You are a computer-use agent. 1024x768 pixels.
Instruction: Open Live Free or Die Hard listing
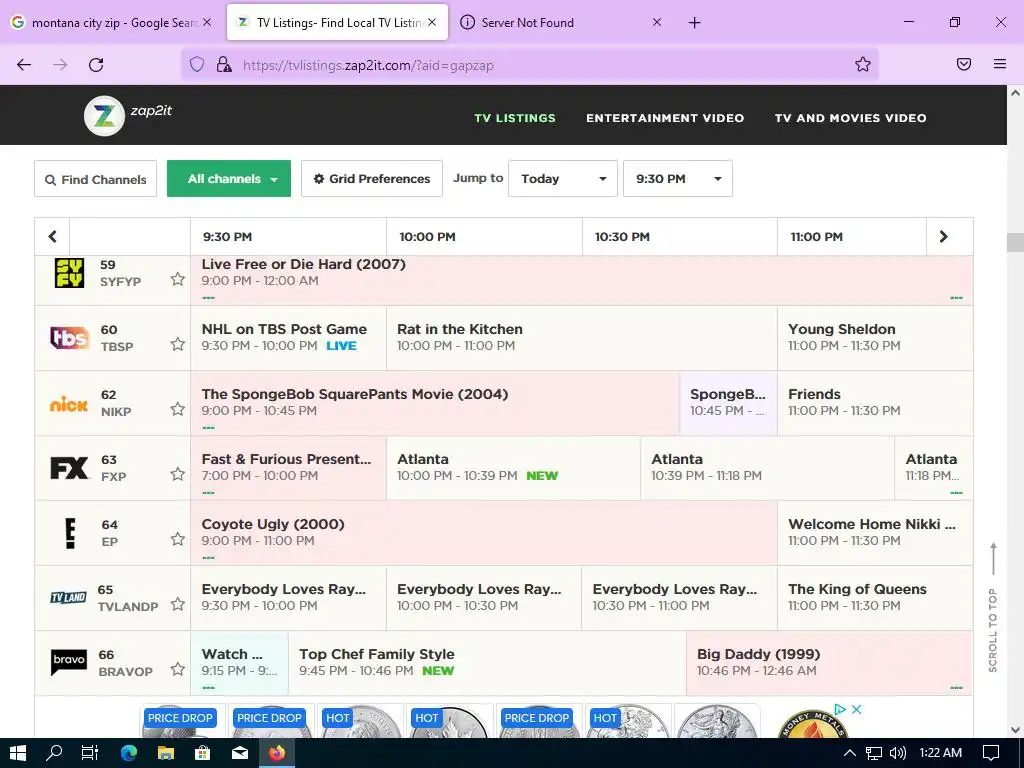point(581,280)
